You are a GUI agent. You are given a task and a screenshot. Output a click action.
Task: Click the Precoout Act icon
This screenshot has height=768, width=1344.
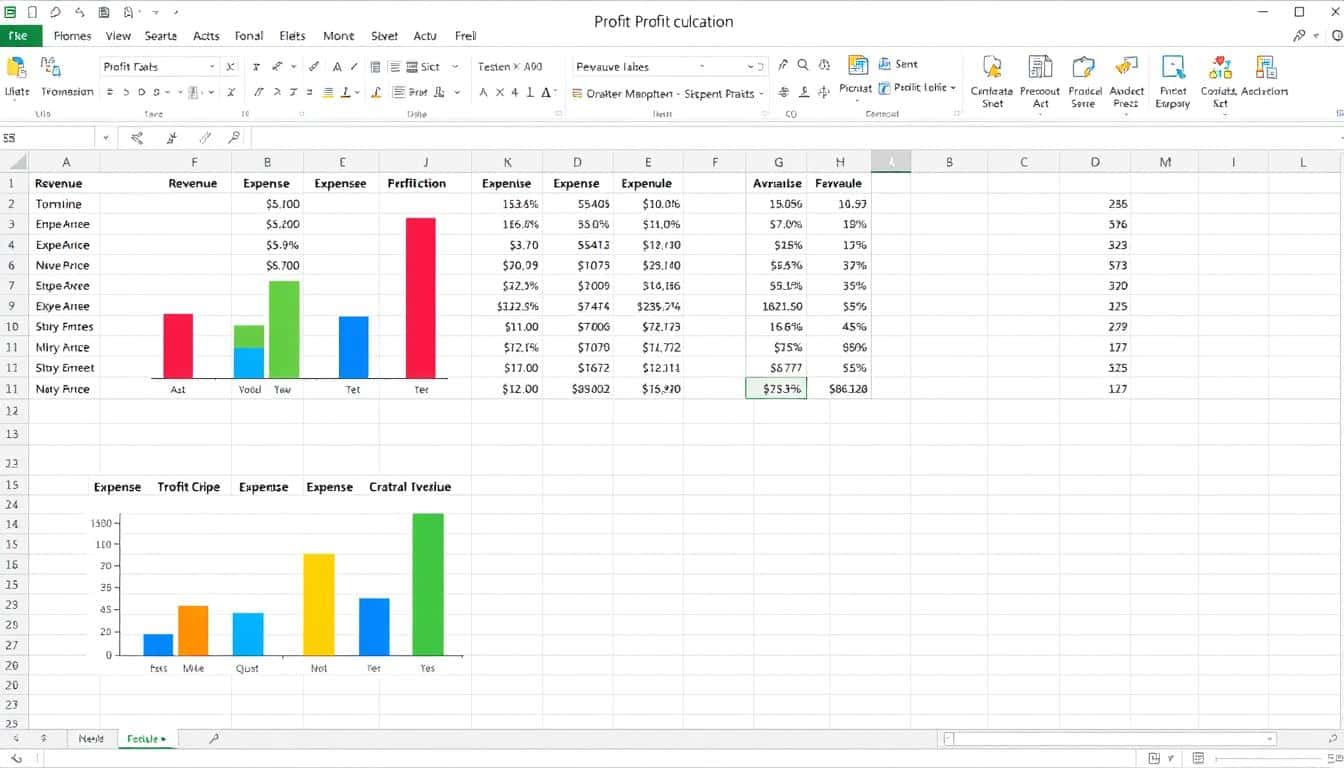(x=1040, y=67)
